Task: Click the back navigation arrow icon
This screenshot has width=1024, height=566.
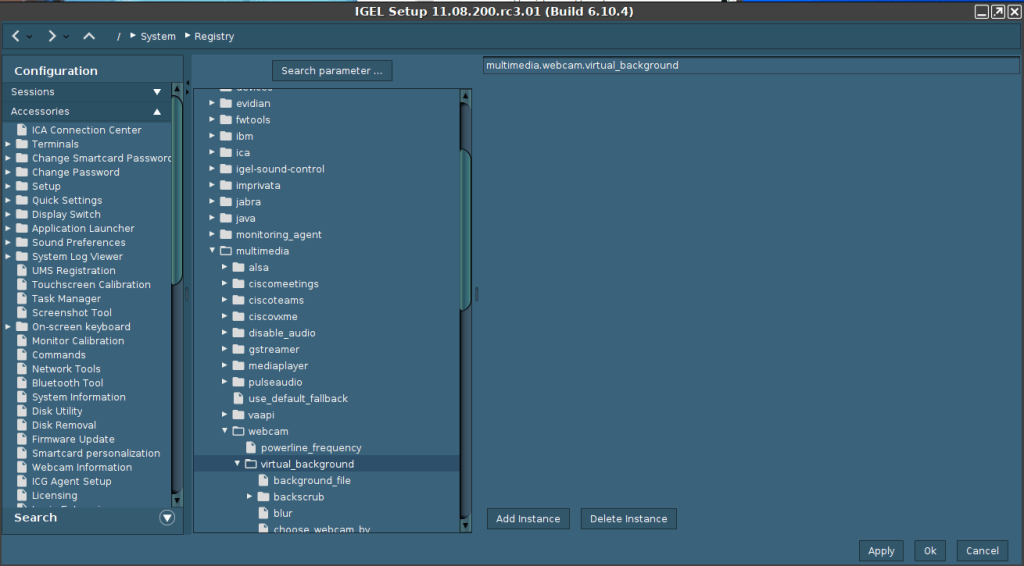Action: [16, 36]
